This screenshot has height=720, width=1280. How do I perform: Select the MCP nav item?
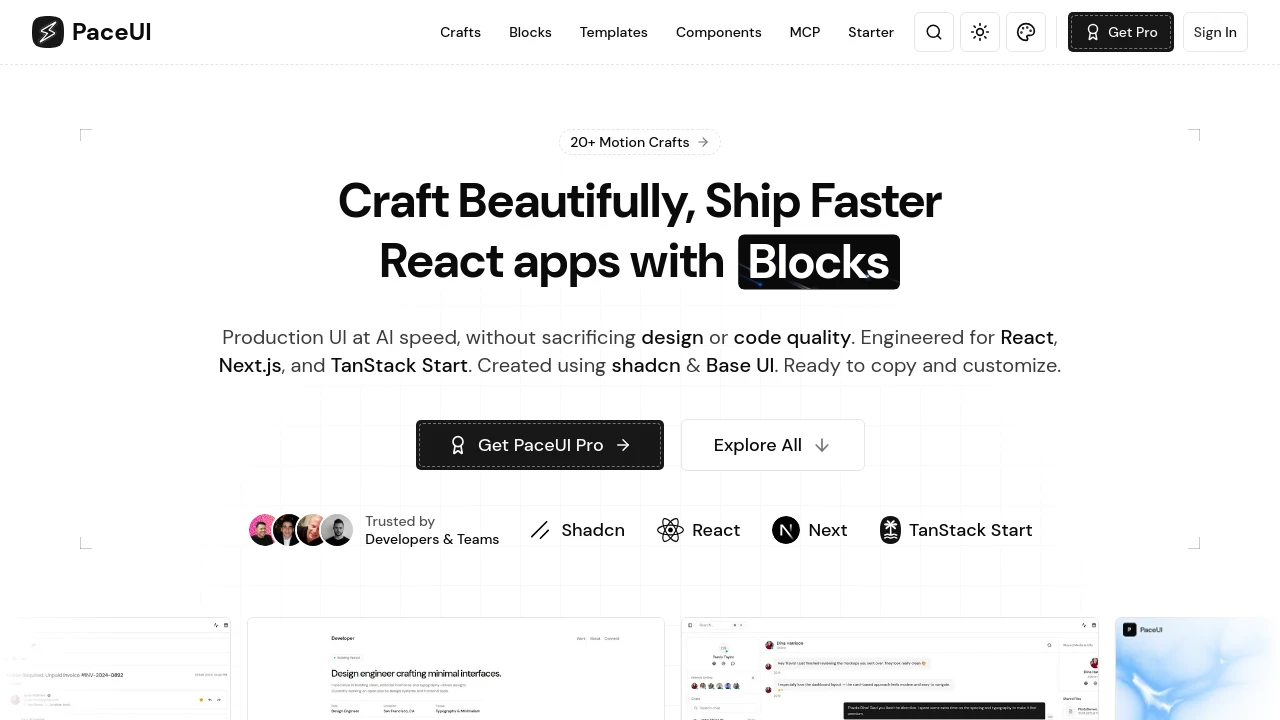(x=805, y=32)
